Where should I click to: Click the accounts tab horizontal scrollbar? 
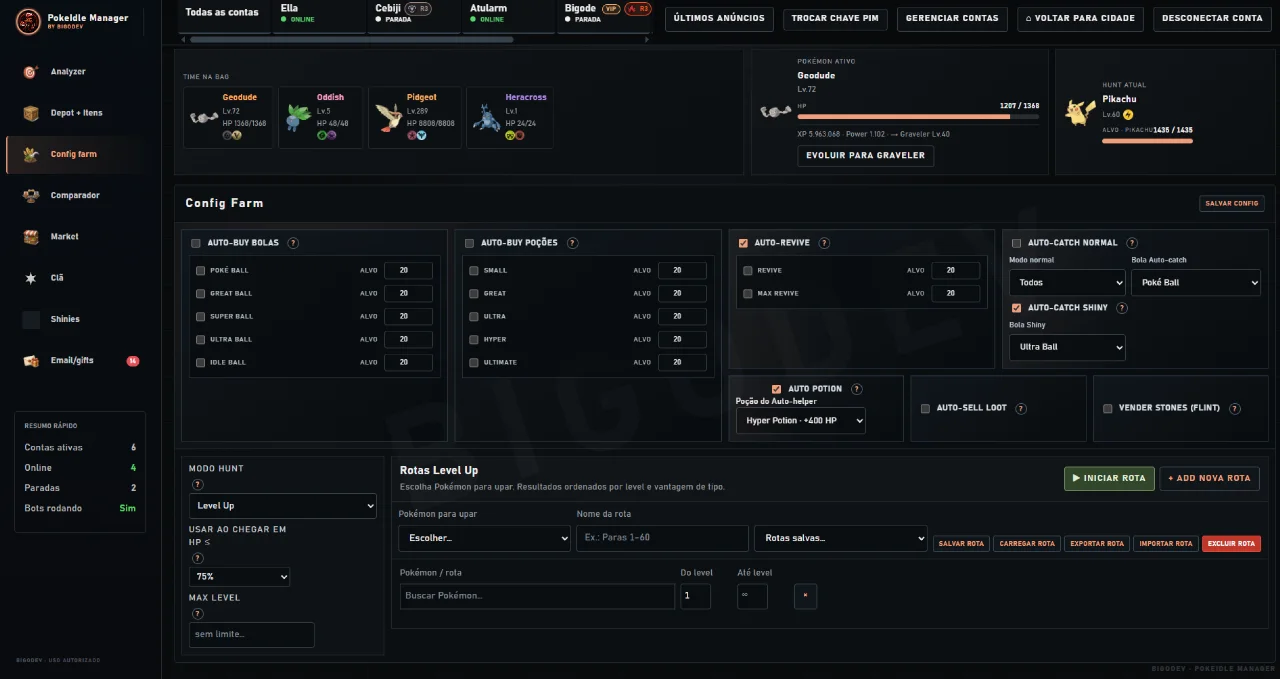coord(351,40)
